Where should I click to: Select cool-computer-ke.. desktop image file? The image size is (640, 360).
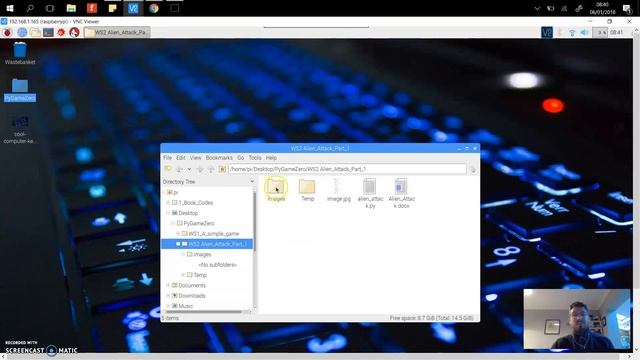pyautogui.click(x=20, y=129)
